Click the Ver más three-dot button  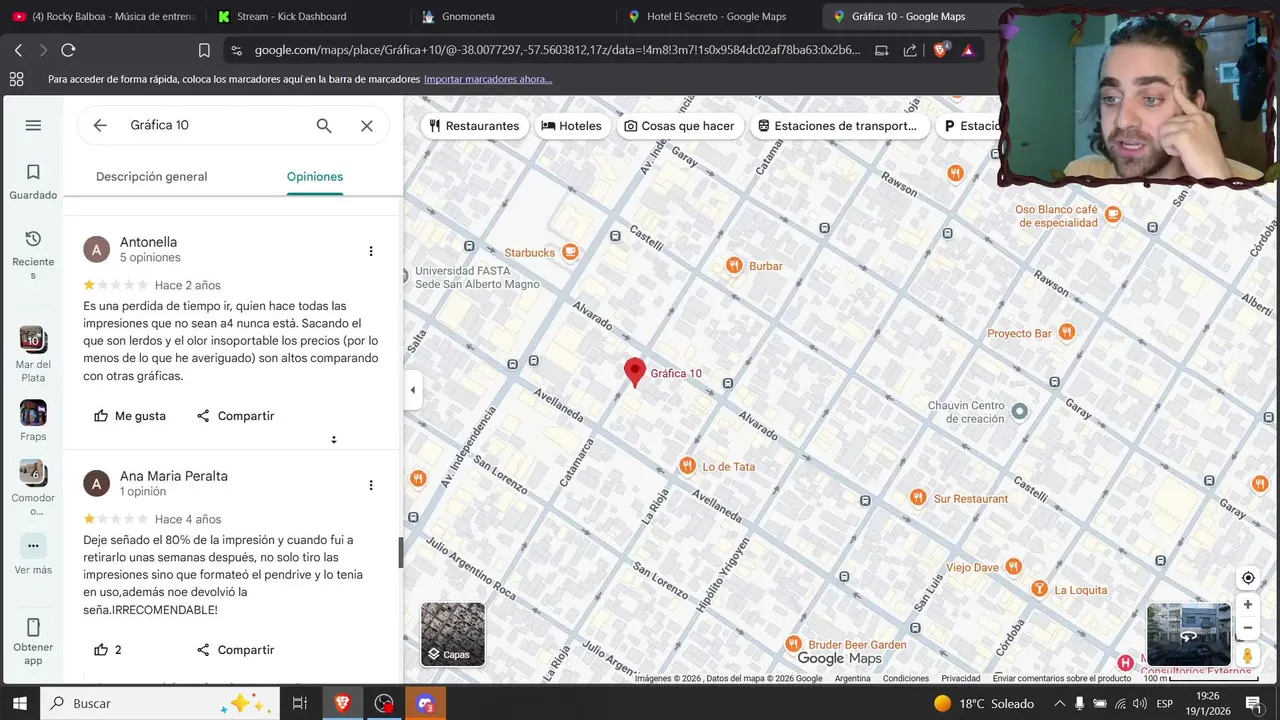33,546
